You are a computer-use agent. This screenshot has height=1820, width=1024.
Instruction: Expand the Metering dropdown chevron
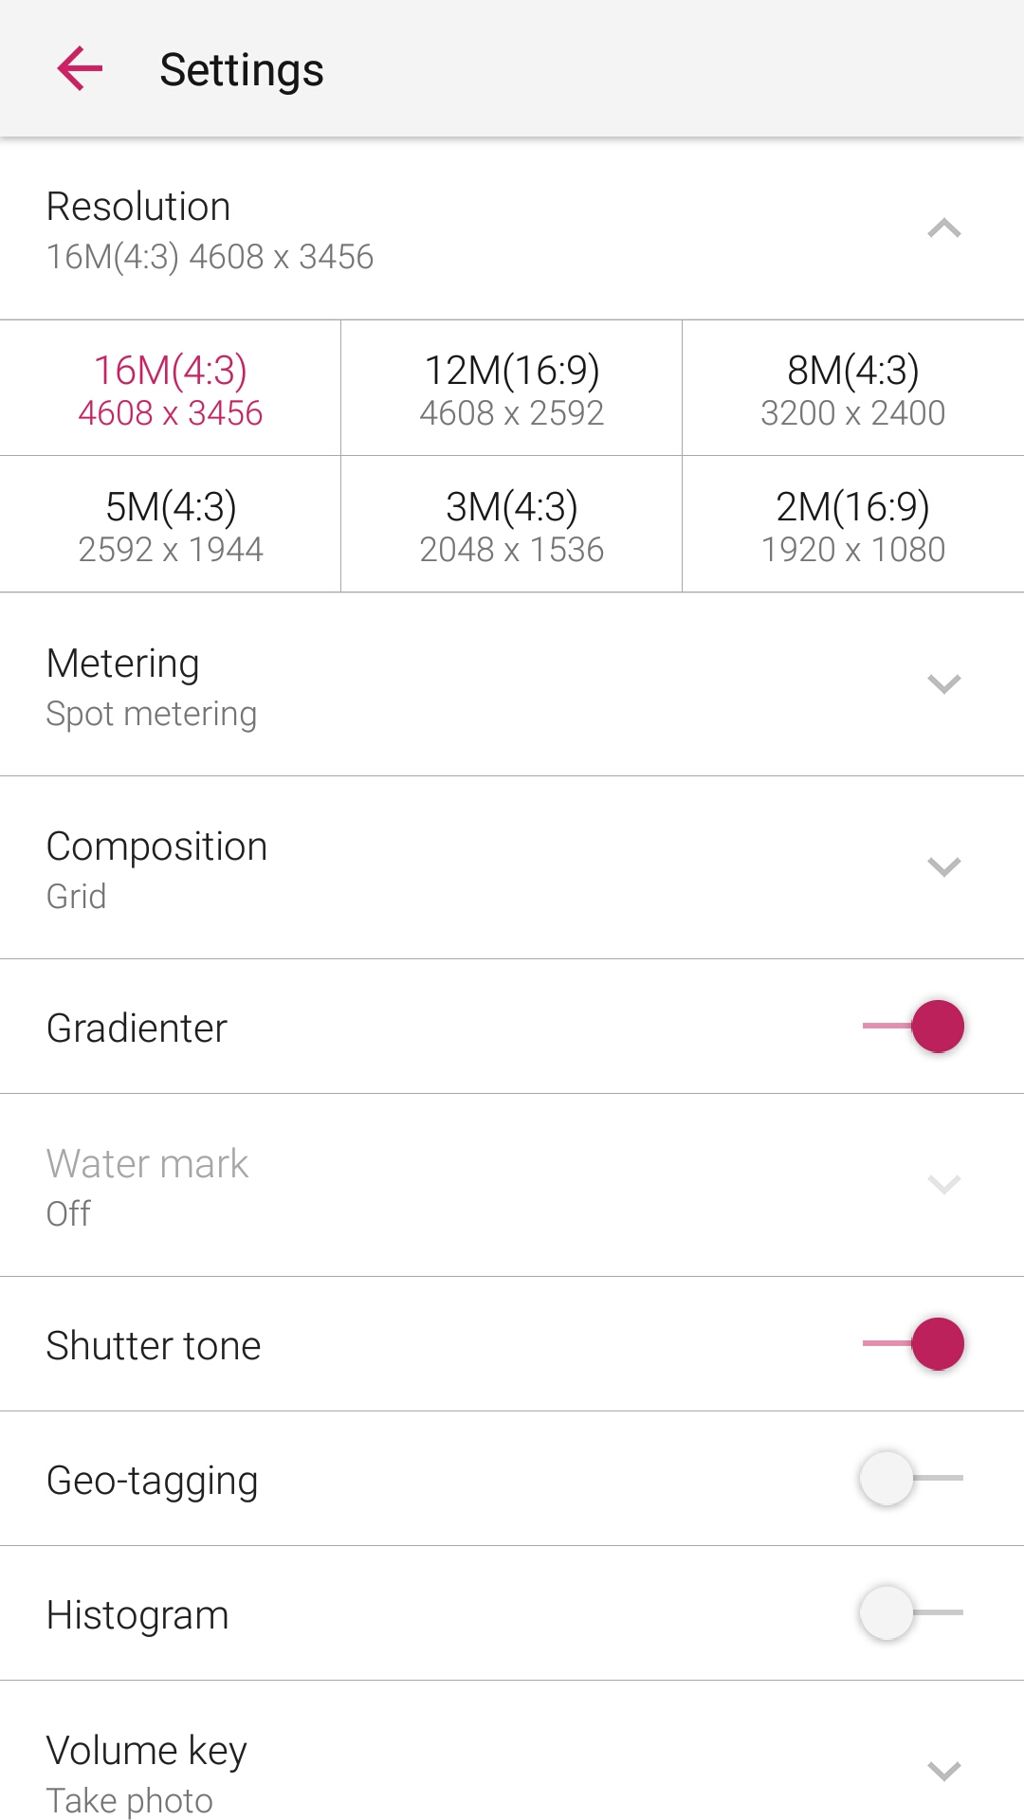[943, 684]
